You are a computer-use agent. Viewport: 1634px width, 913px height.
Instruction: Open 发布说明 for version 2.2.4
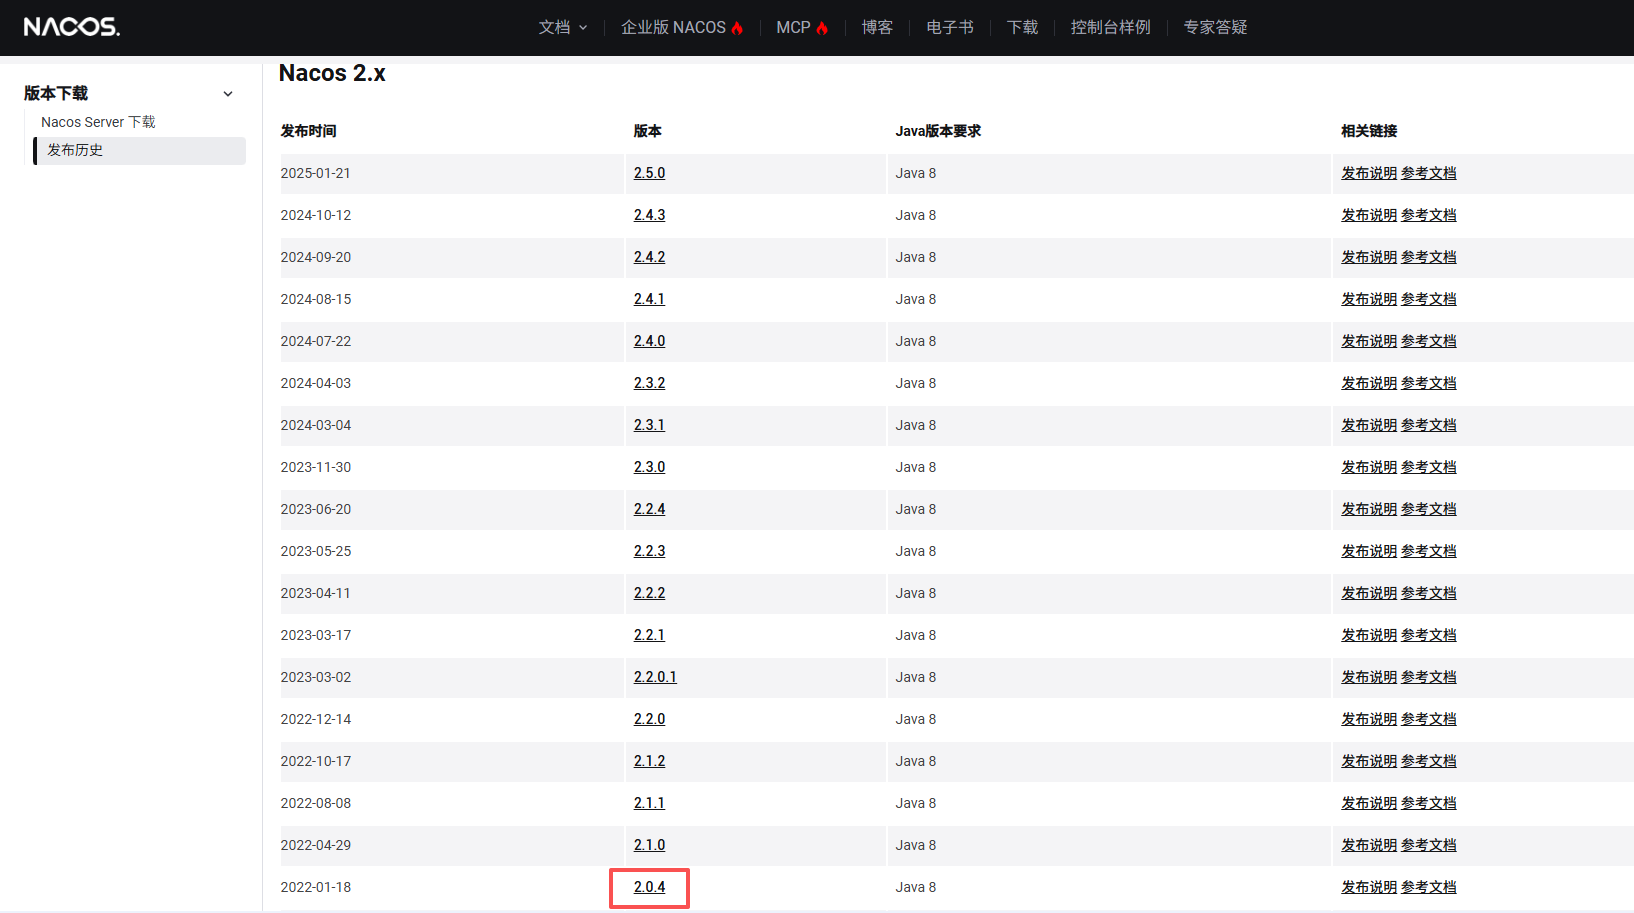(x=1369, y=509)
